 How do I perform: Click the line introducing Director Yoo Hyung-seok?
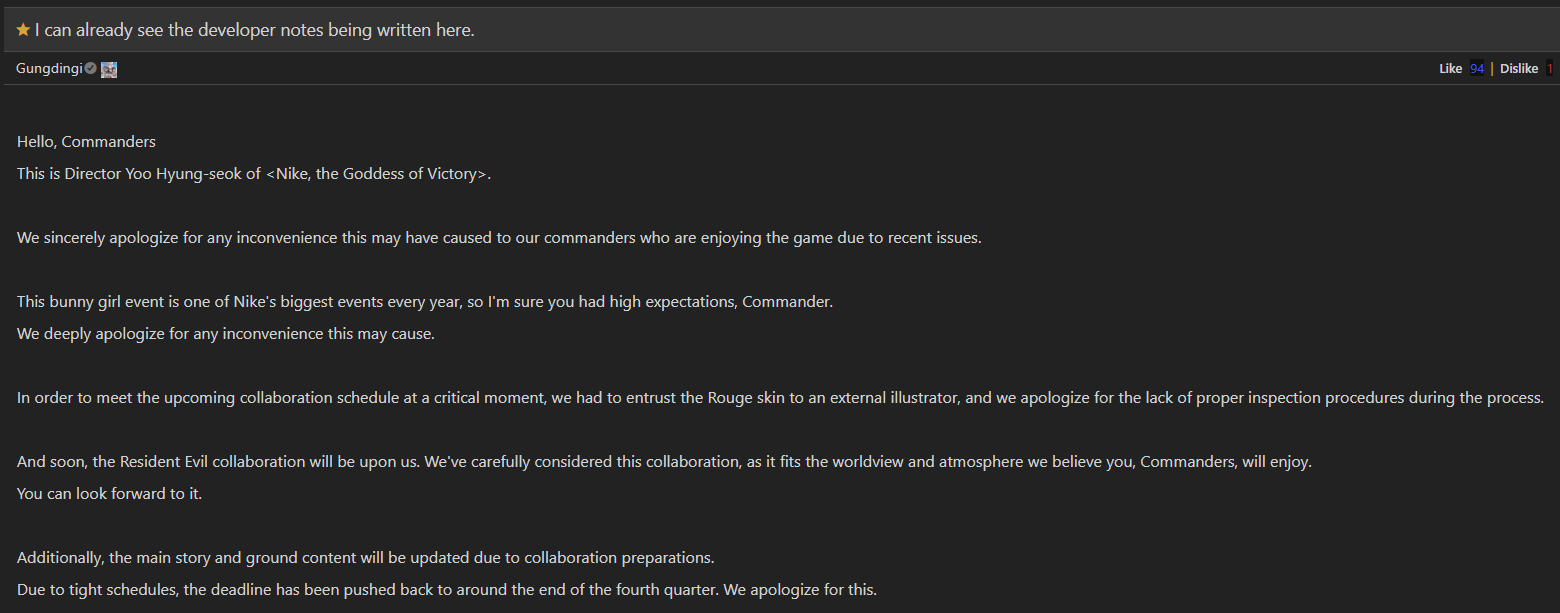254,173
